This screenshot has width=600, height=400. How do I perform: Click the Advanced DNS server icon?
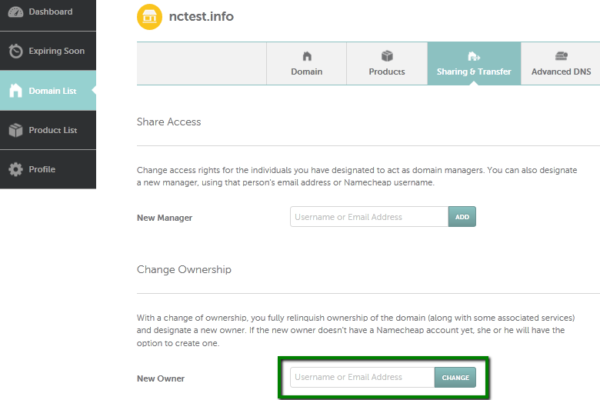click(561, 56)
